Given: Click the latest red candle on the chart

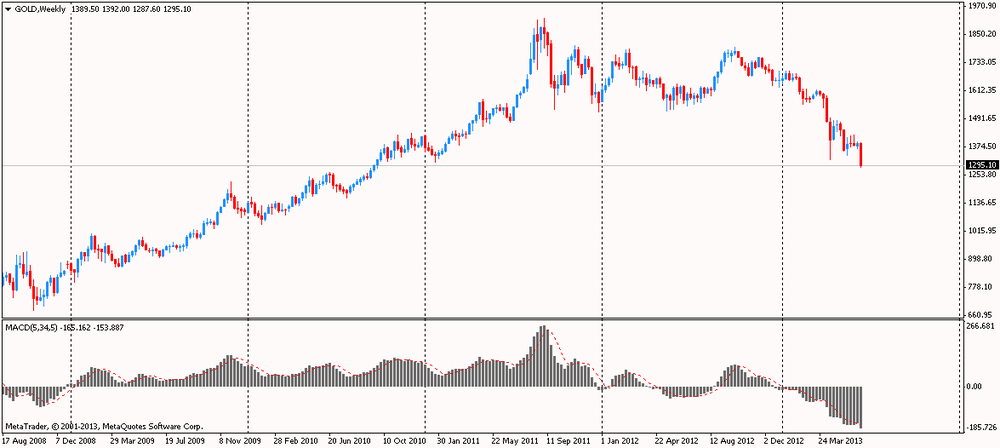Looking at the screenshot, I should 861,155.
